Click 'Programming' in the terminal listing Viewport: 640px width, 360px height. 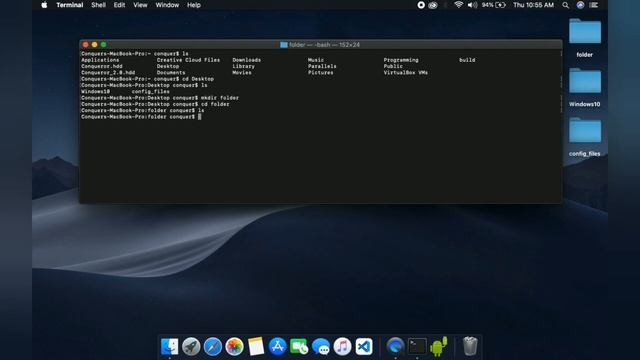tap(401, 60)
